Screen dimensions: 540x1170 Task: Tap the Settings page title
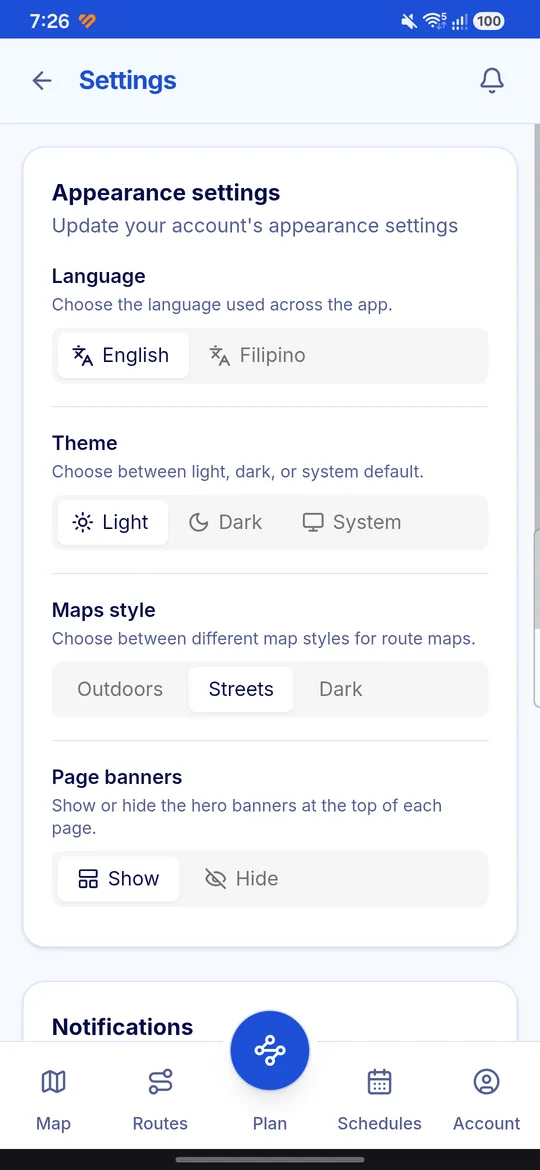(x=128, y=81)
